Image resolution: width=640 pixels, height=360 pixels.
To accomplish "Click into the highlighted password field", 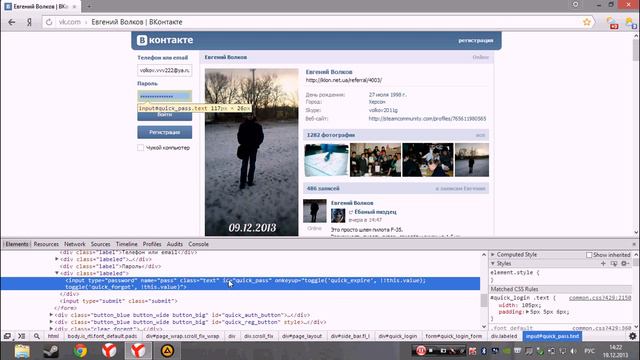I will (164, 96).
